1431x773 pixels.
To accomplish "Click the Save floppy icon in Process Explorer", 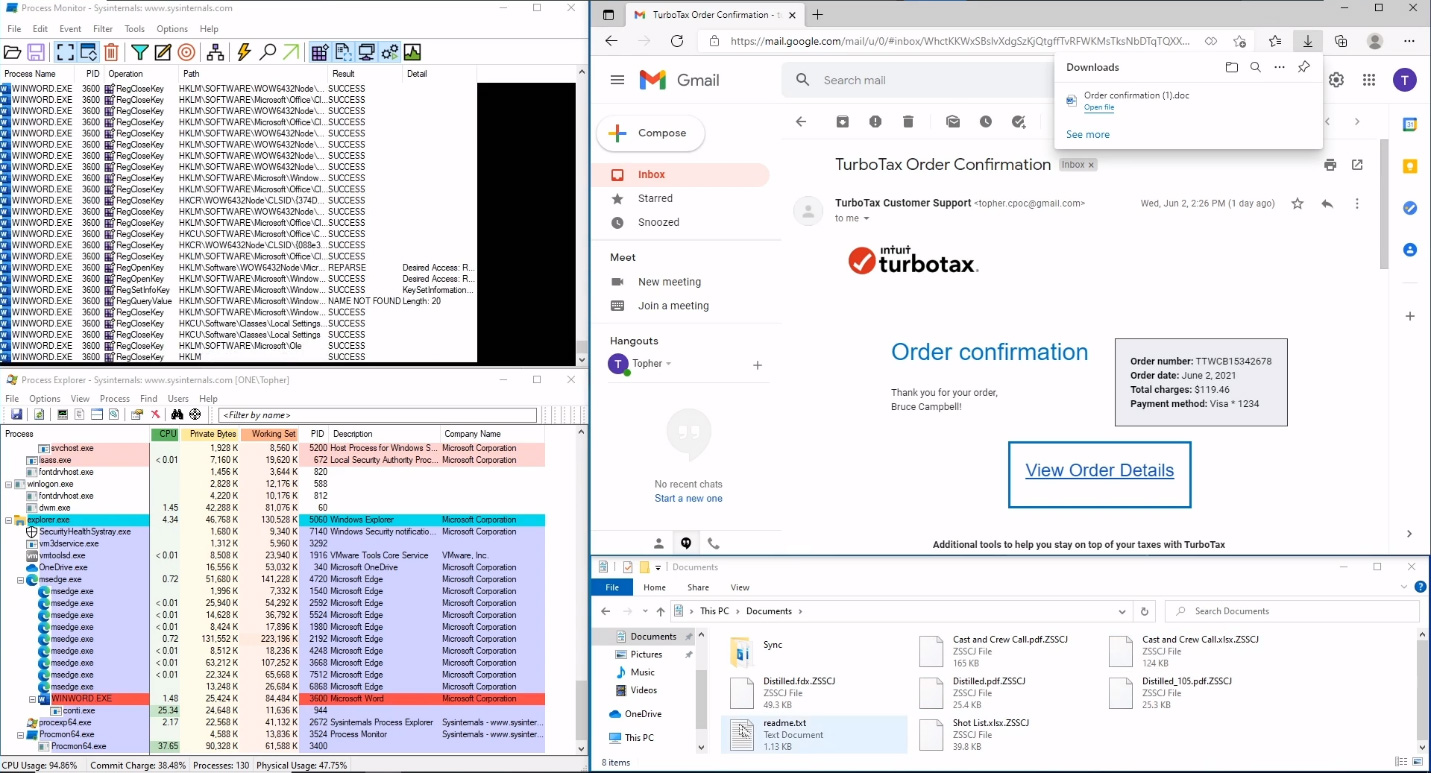I will [x=17, y=414].
